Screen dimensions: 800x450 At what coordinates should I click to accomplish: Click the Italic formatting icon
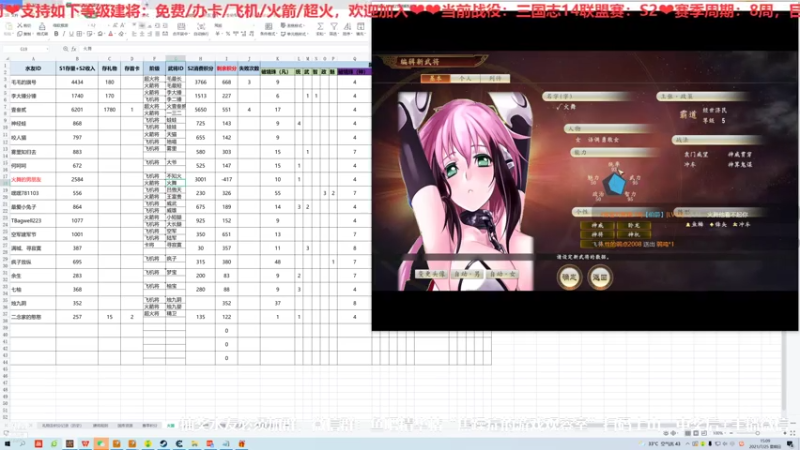[64, 34]
